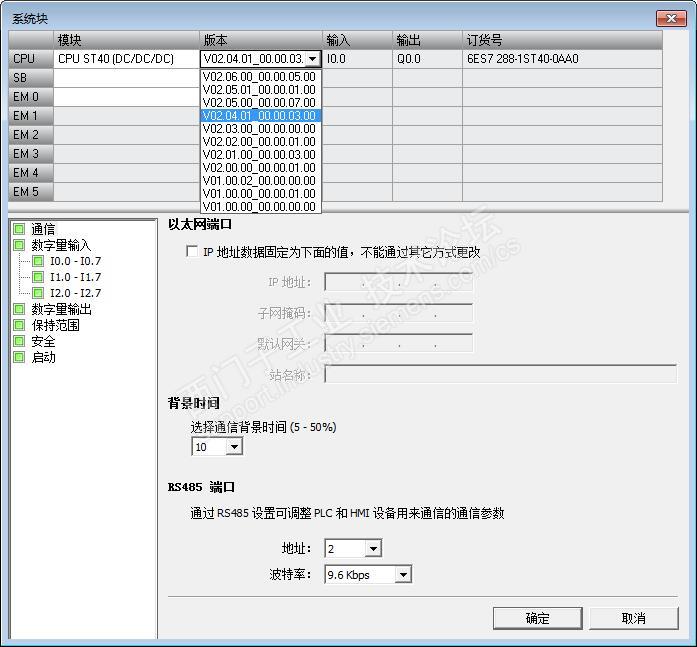
Task: Click the green icon beside I2.0 - I2.7
Action: click(x=38, y=293)
